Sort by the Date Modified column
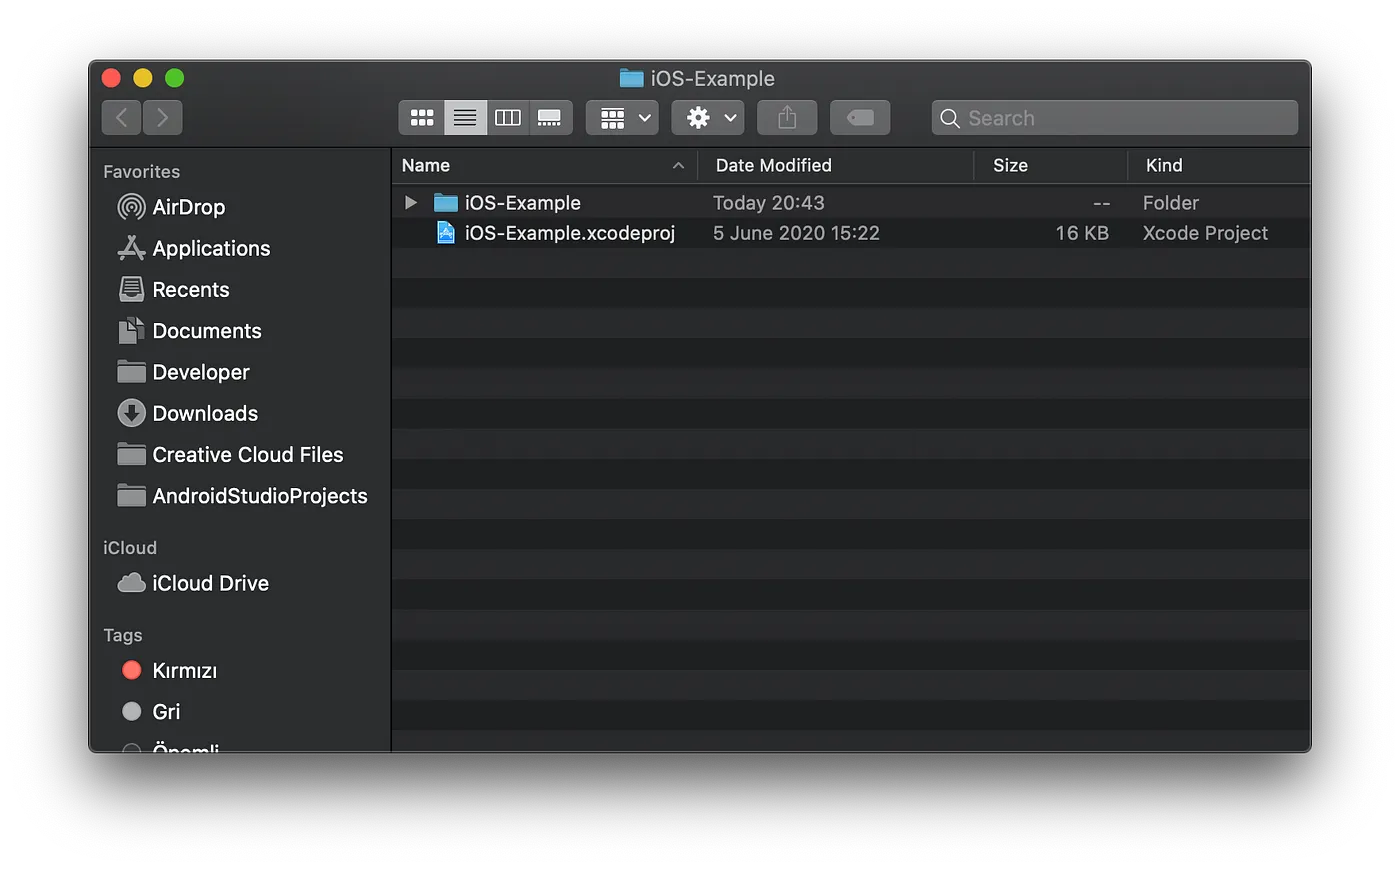Viewport: 1400px width, 870px height. click(x=836, y=166)
